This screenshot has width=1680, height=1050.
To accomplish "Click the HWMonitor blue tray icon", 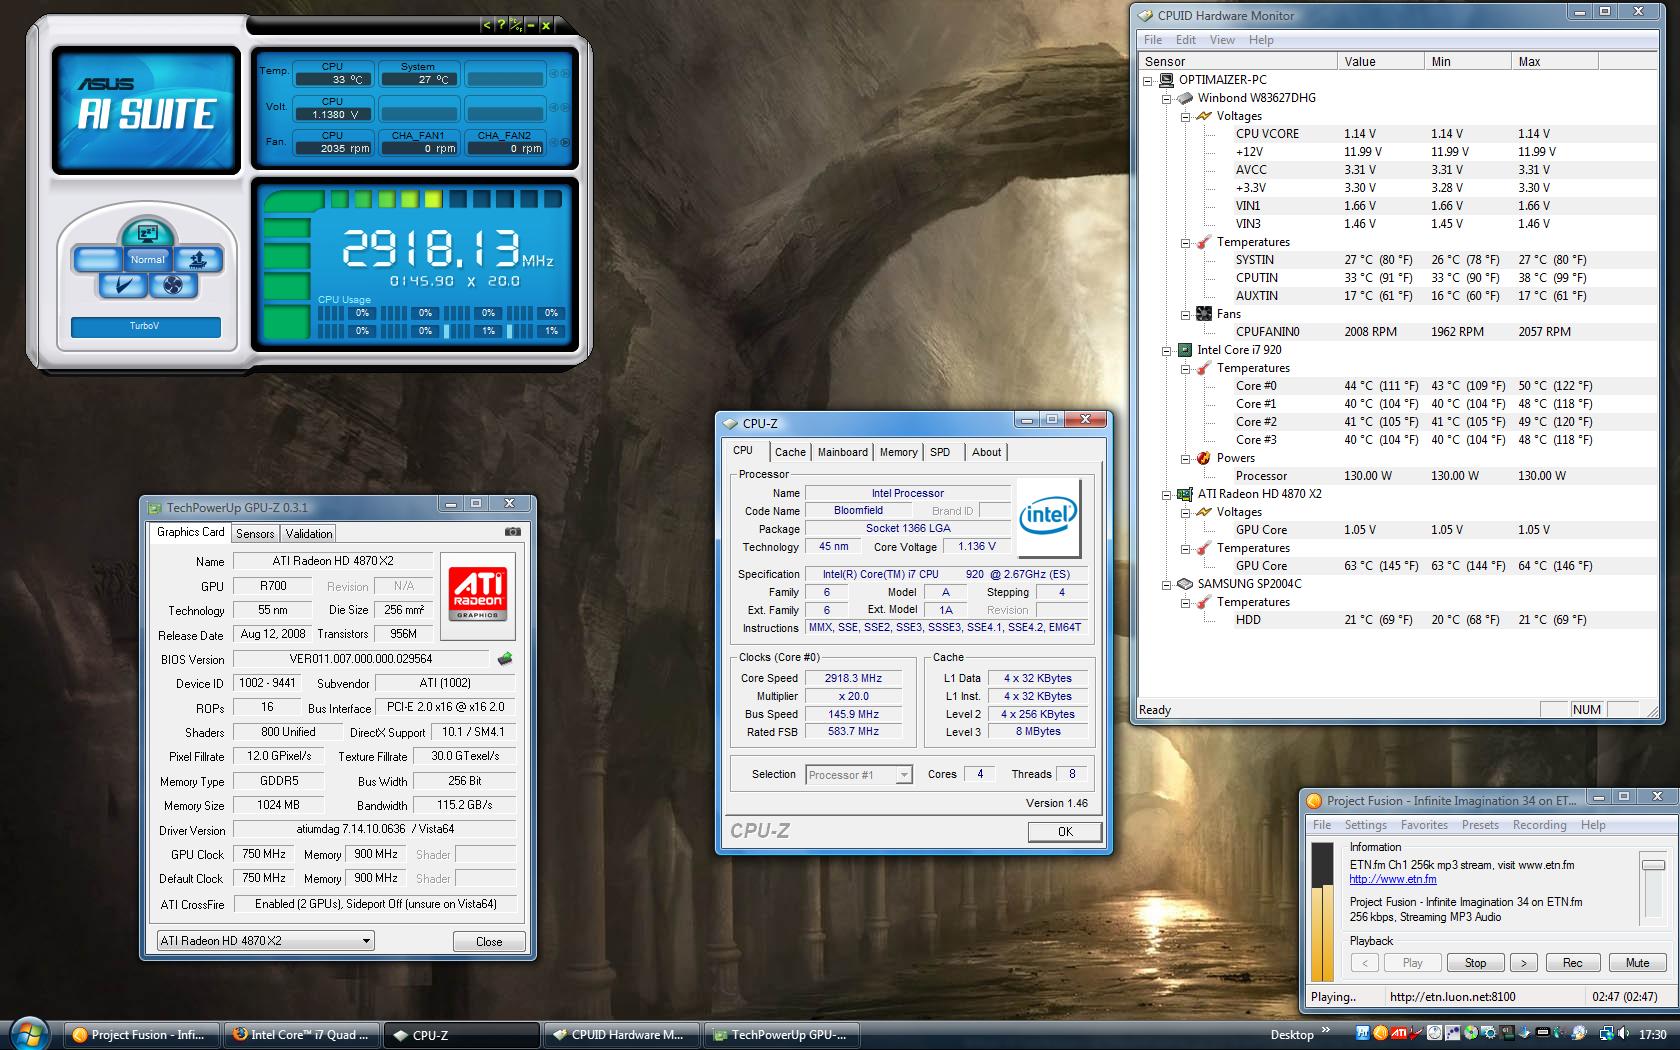I will coord(1363,1034).
